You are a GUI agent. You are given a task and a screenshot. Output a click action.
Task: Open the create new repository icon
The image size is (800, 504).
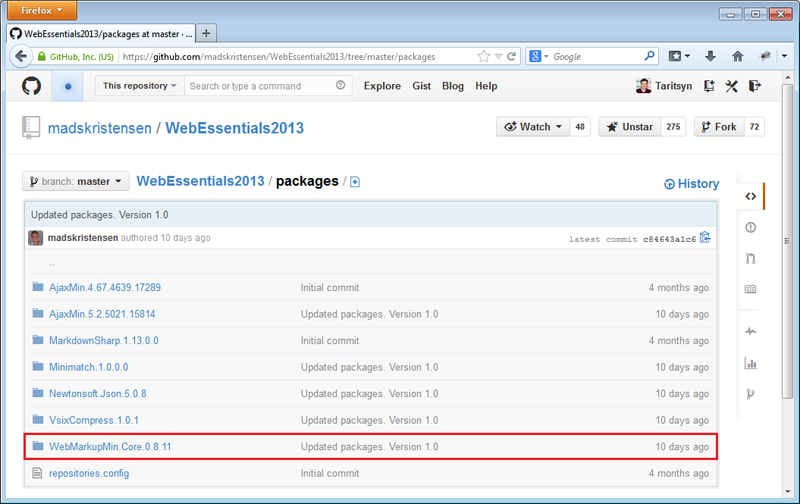pos(709,86)
